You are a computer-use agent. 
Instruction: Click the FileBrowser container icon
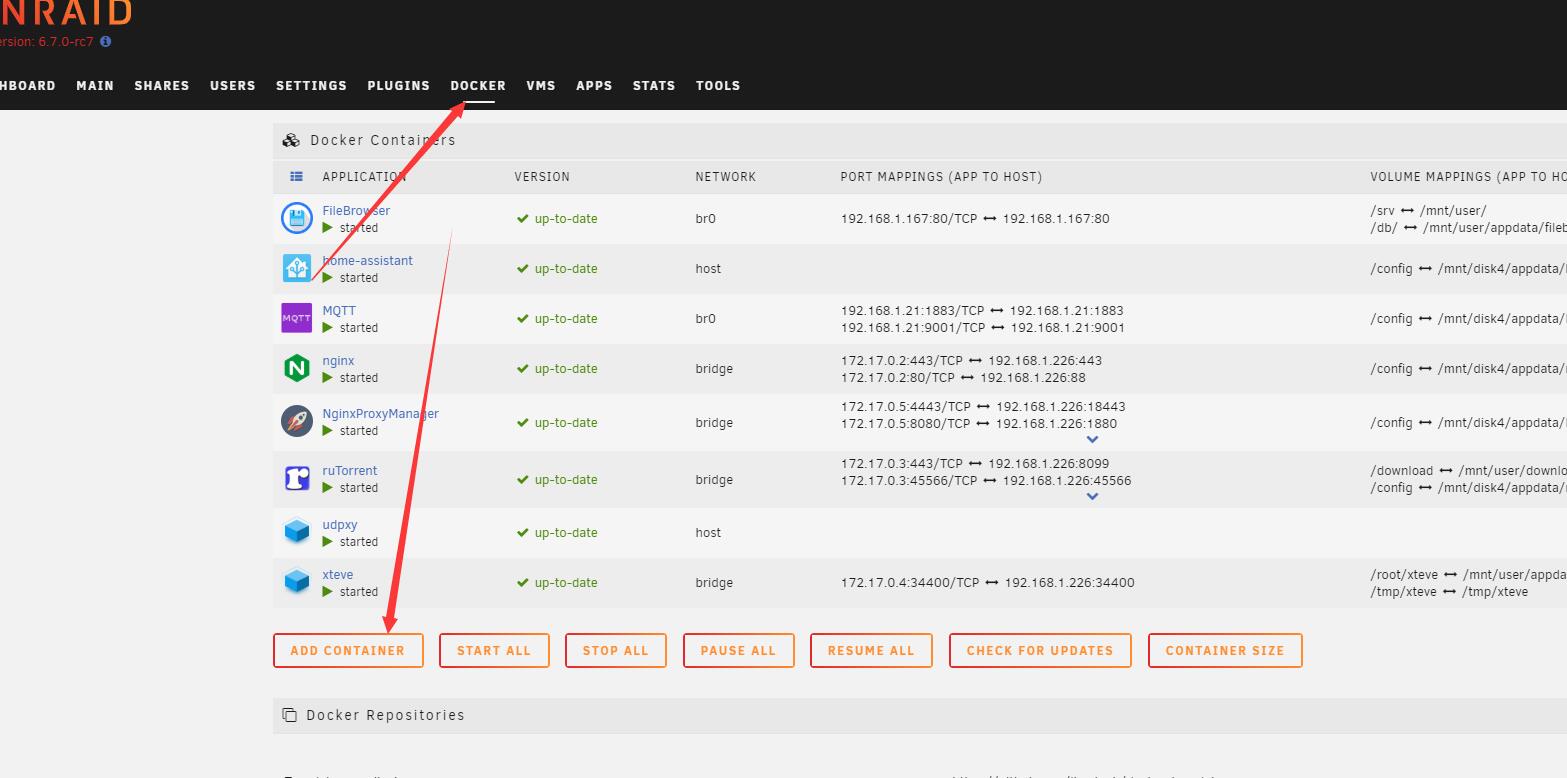click(x=297, y=218)
